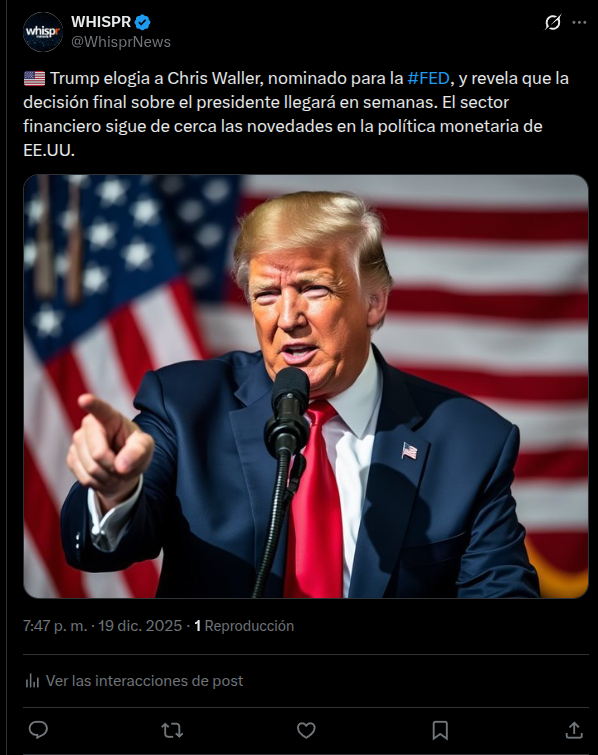Viewport: 598px width, 755px height.
Task: Click the US flag emoji in the post
Action: coord(34,78)
